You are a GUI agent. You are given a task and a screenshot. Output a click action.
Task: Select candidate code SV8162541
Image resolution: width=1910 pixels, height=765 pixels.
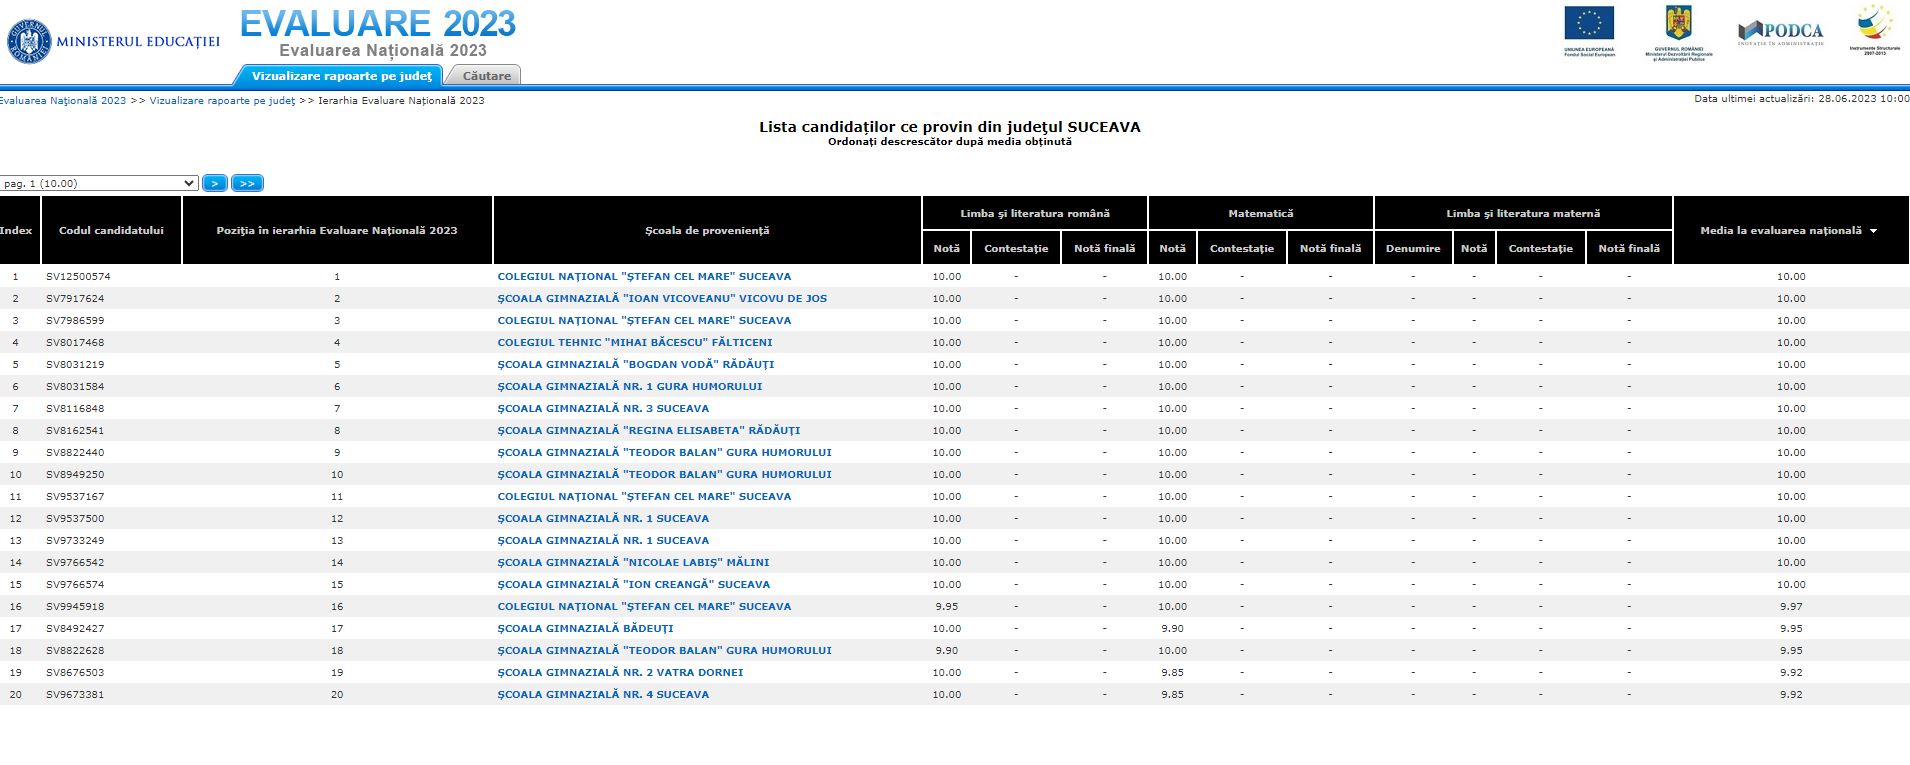pos(75,430)
